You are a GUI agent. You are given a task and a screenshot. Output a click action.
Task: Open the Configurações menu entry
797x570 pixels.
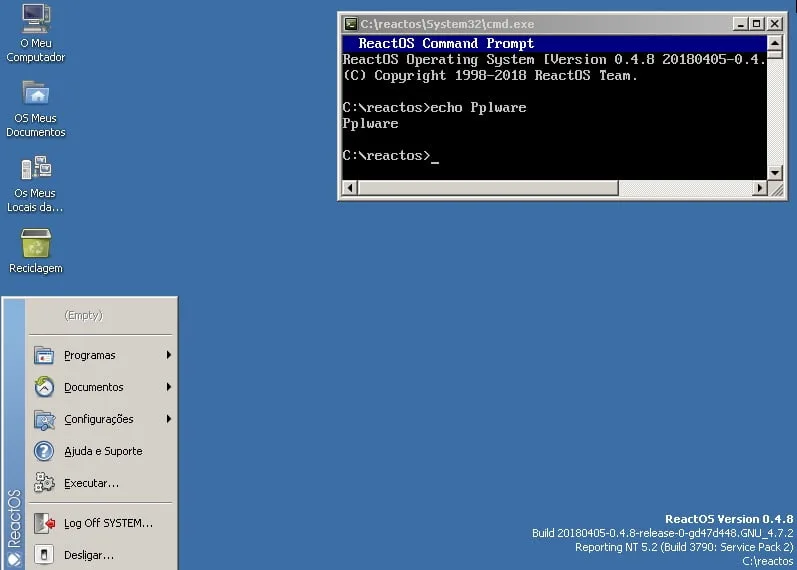coord(101,419)
